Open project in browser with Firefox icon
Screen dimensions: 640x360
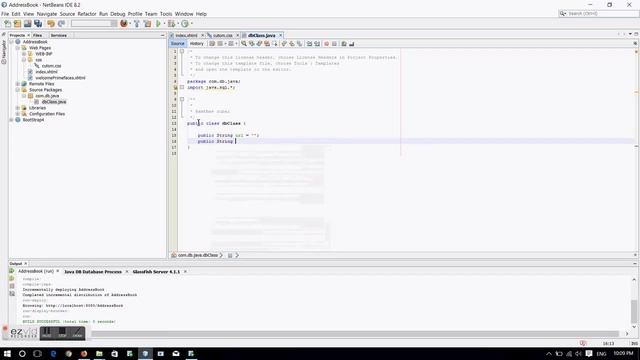124,24
